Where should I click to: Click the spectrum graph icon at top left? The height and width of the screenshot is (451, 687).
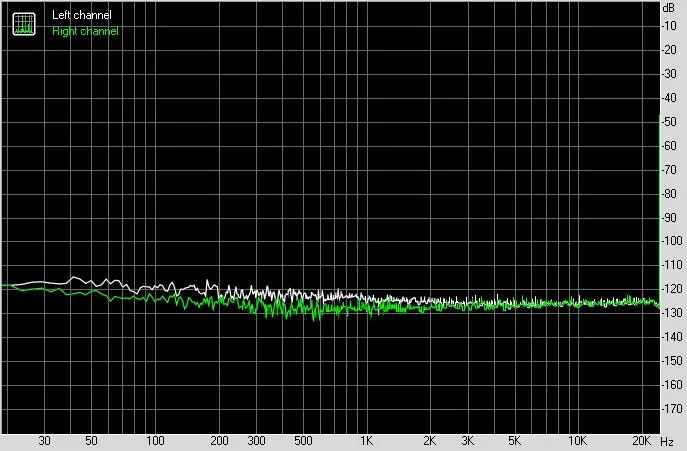coord(24,24)
